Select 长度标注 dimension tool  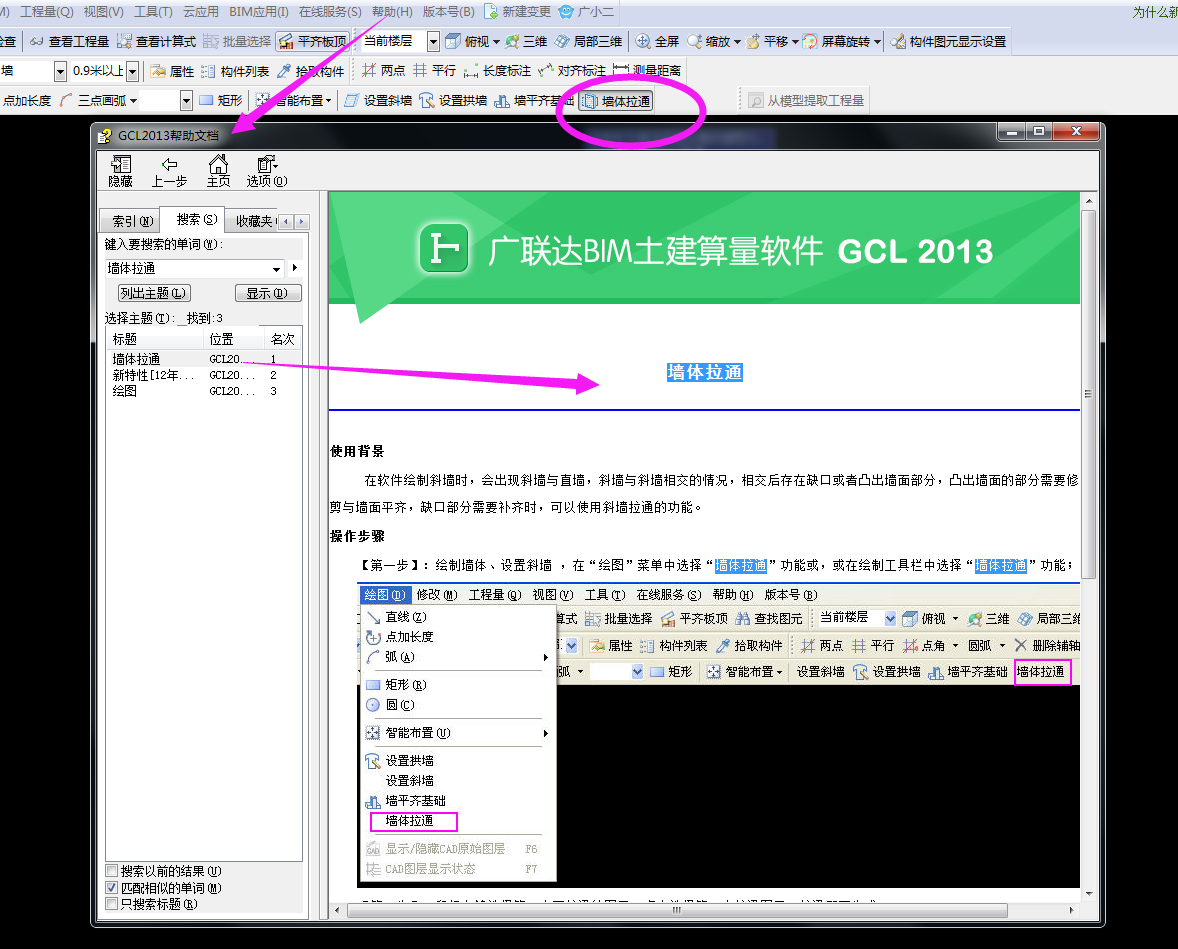coord(497,71)
